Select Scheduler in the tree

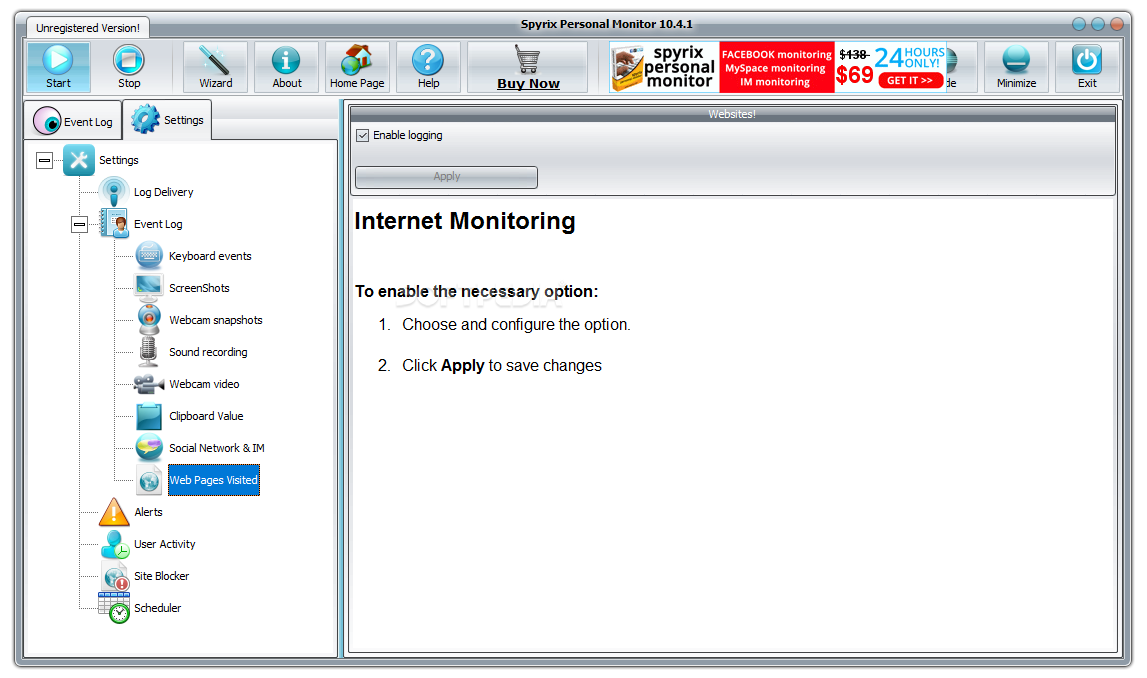(157, 609)
